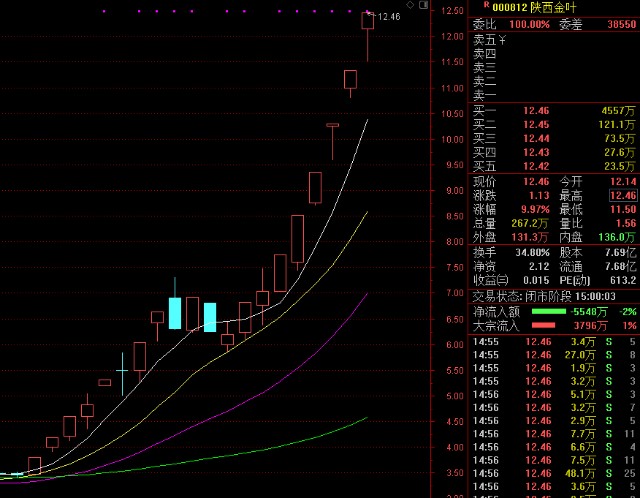The image size is (640, 498).
Task: Click the 卖一 ask row label
Action: [x=484, y=95]
